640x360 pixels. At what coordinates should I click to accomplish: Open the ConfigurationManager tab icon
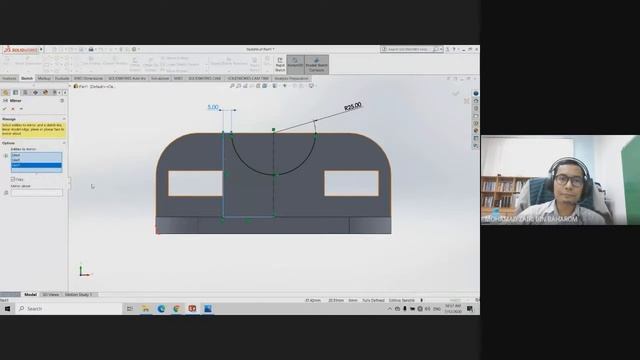point(25,93)
